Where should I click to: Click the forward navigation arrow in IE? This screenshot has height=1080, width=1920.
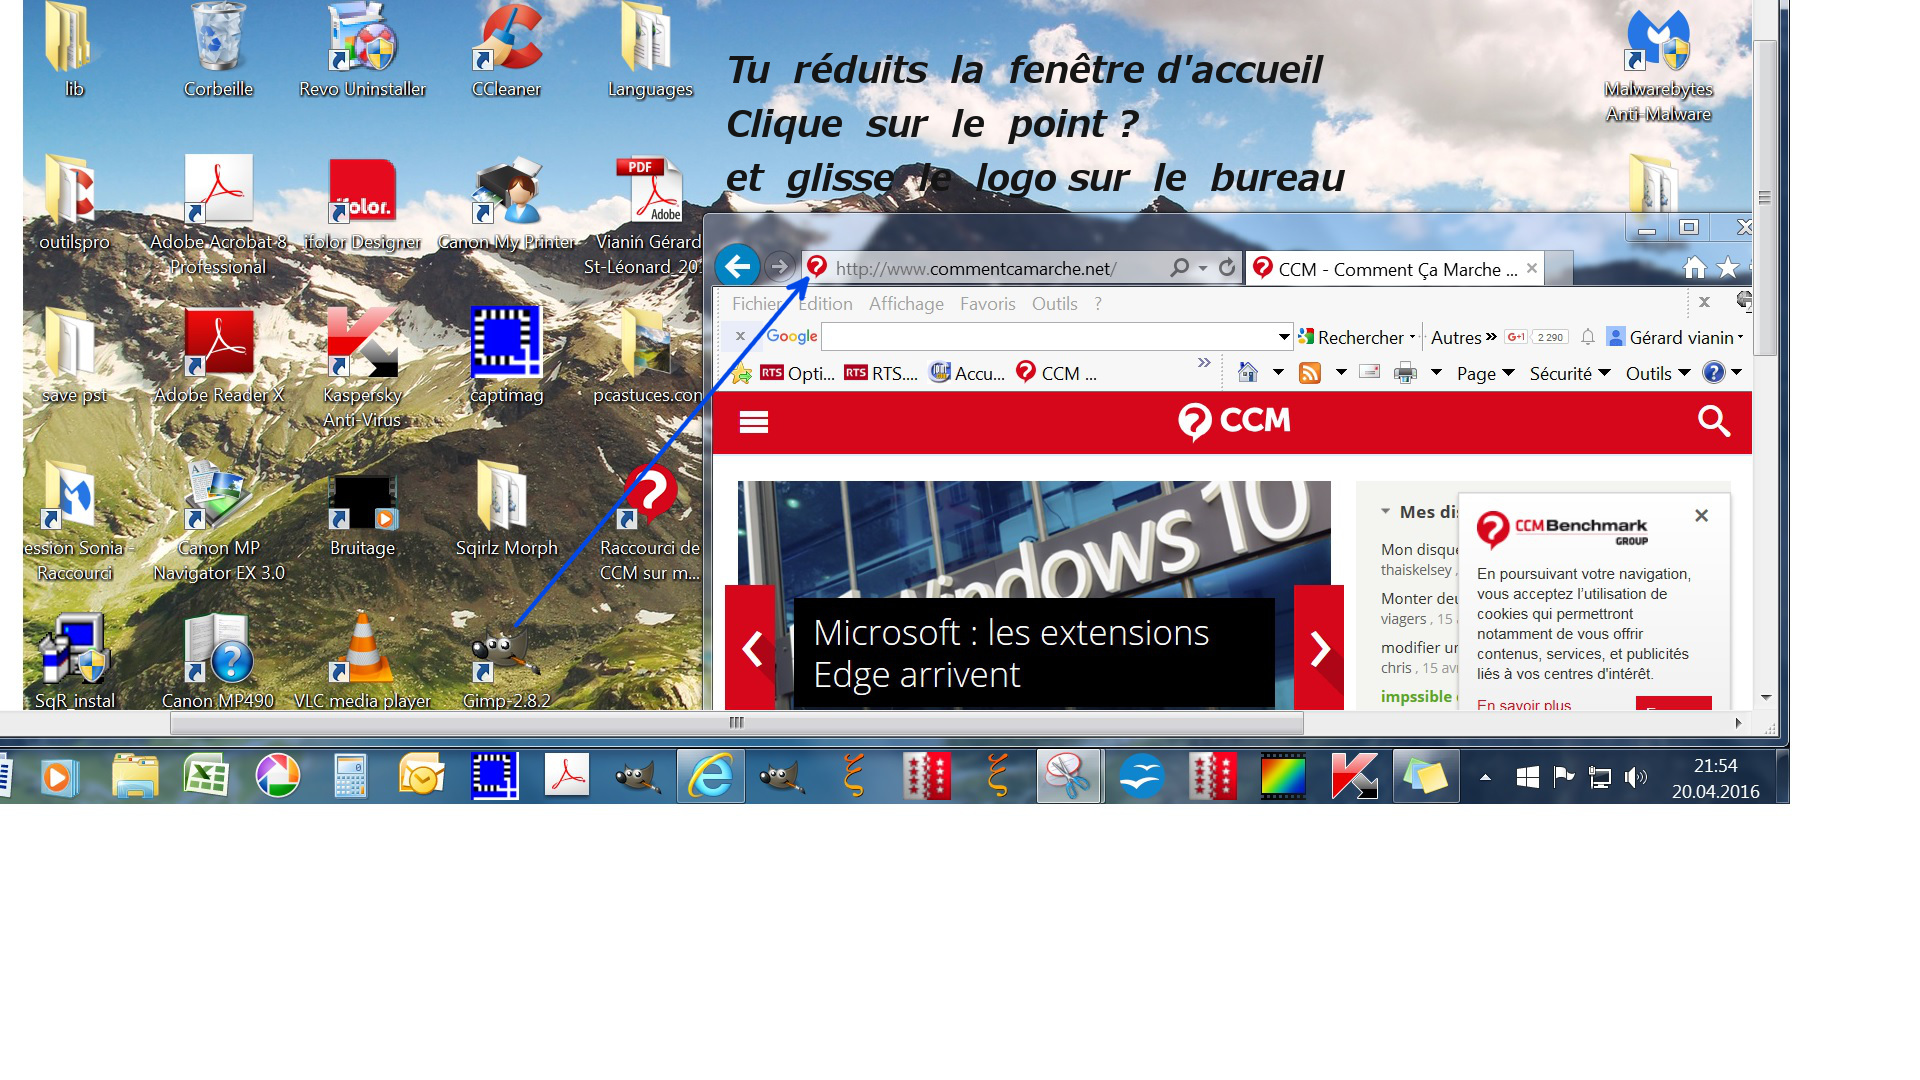780,267
